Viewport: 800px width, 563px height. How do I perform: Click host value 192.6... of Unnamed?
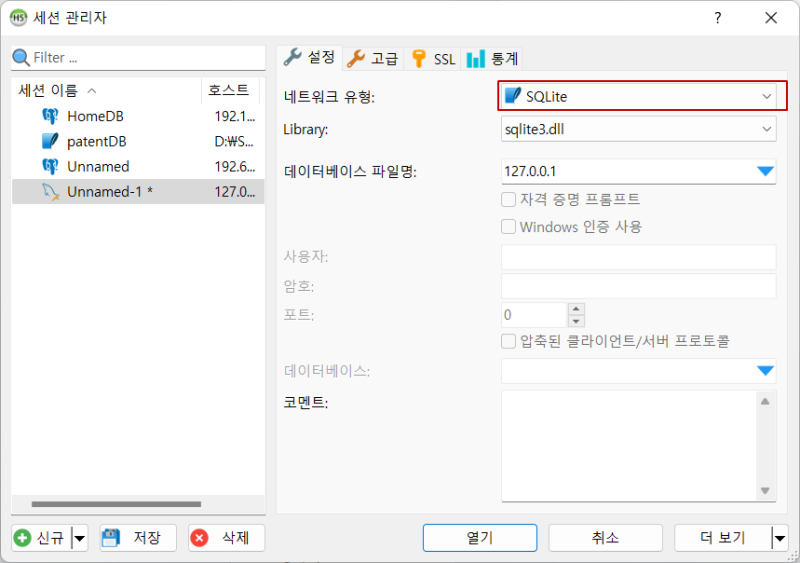[235, 166]
